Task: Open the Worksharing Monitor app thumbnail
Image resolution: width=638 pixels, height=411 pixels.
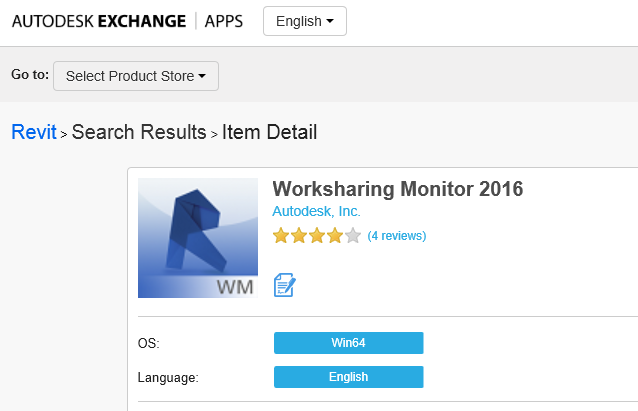Action: point(198,238)
